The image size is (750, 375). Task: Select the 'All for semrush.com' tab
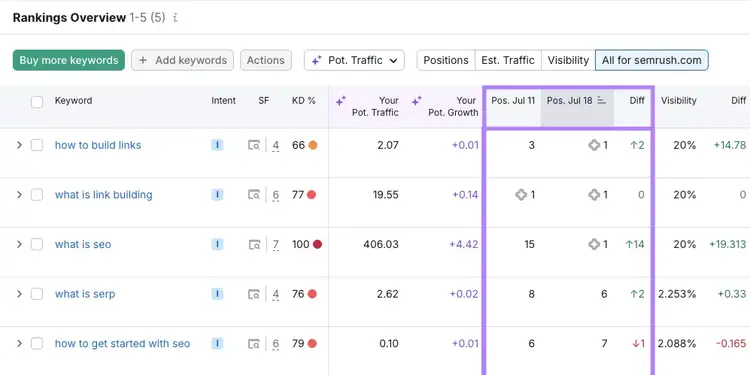coord(651,60)
